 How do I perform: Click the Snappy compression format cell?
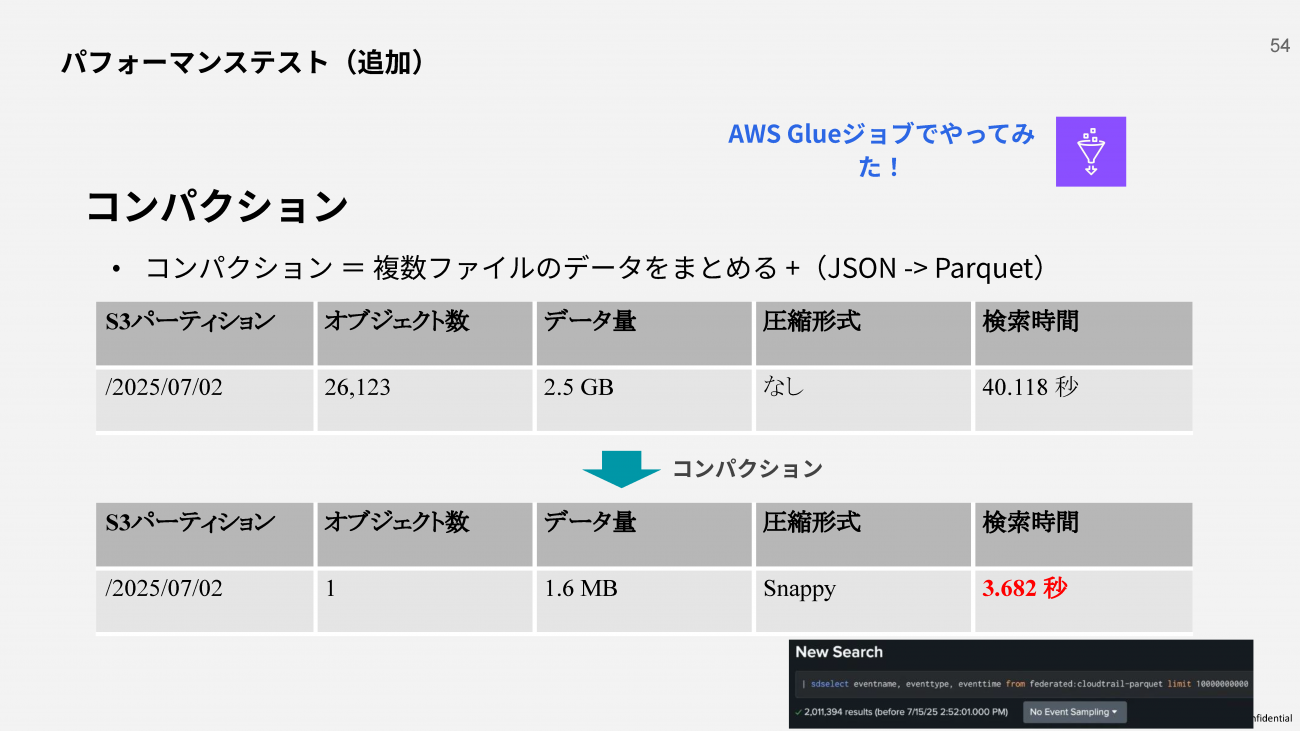coord(863,601)
